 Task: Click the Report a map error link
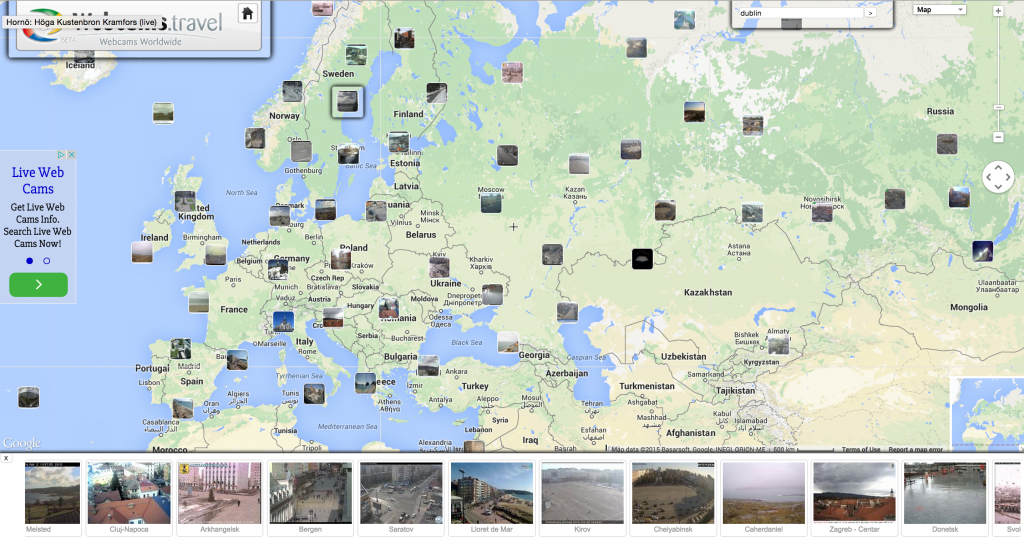[916, 449]
